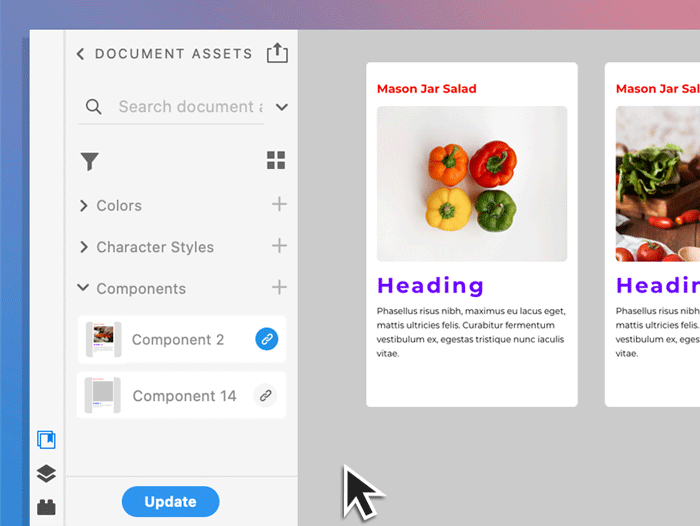This screenshot has height=526, width=700.
Task: Switch to grid view icon
Action: pos(276,161)
